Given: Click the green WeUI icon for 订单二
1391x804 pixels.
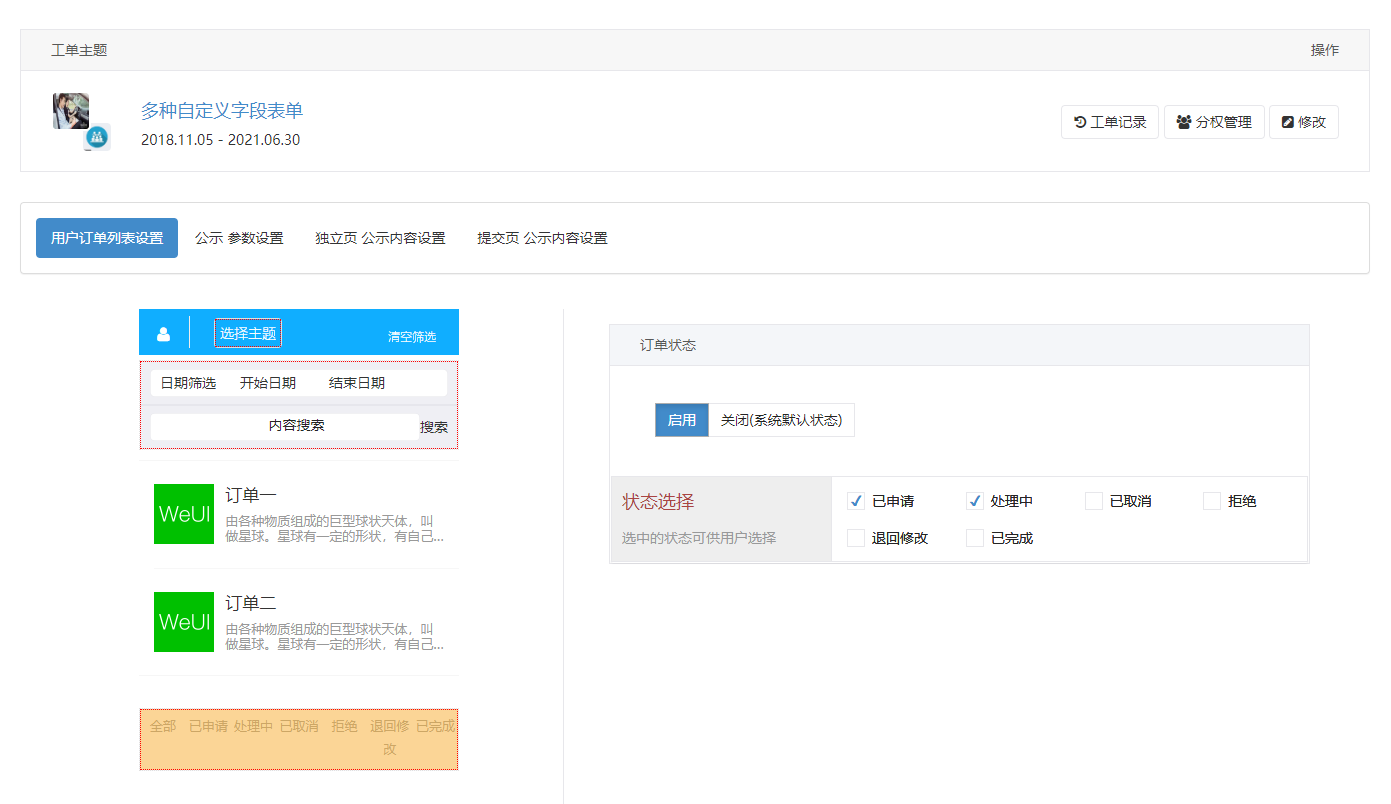Looking at the screenshot, I should point(184,622).
